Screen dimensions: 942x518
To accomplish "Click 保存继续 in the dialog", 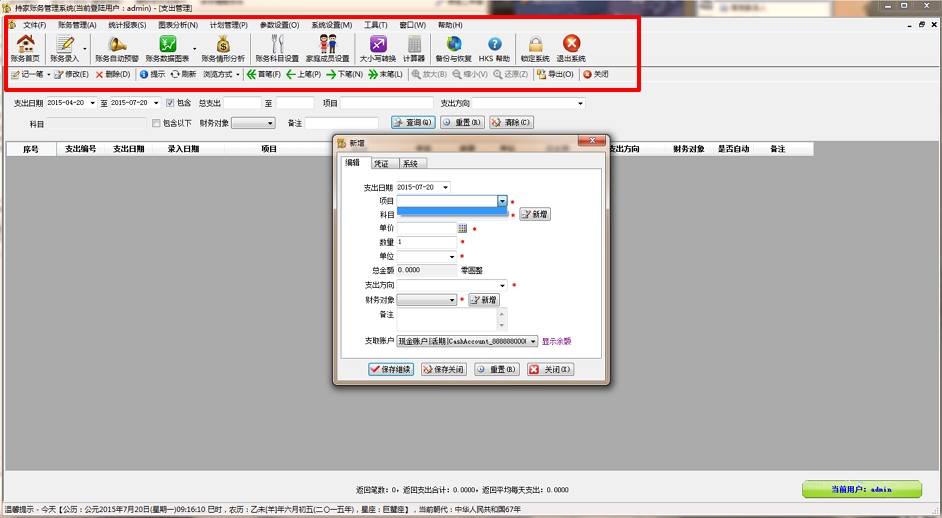I will (390, 370).
